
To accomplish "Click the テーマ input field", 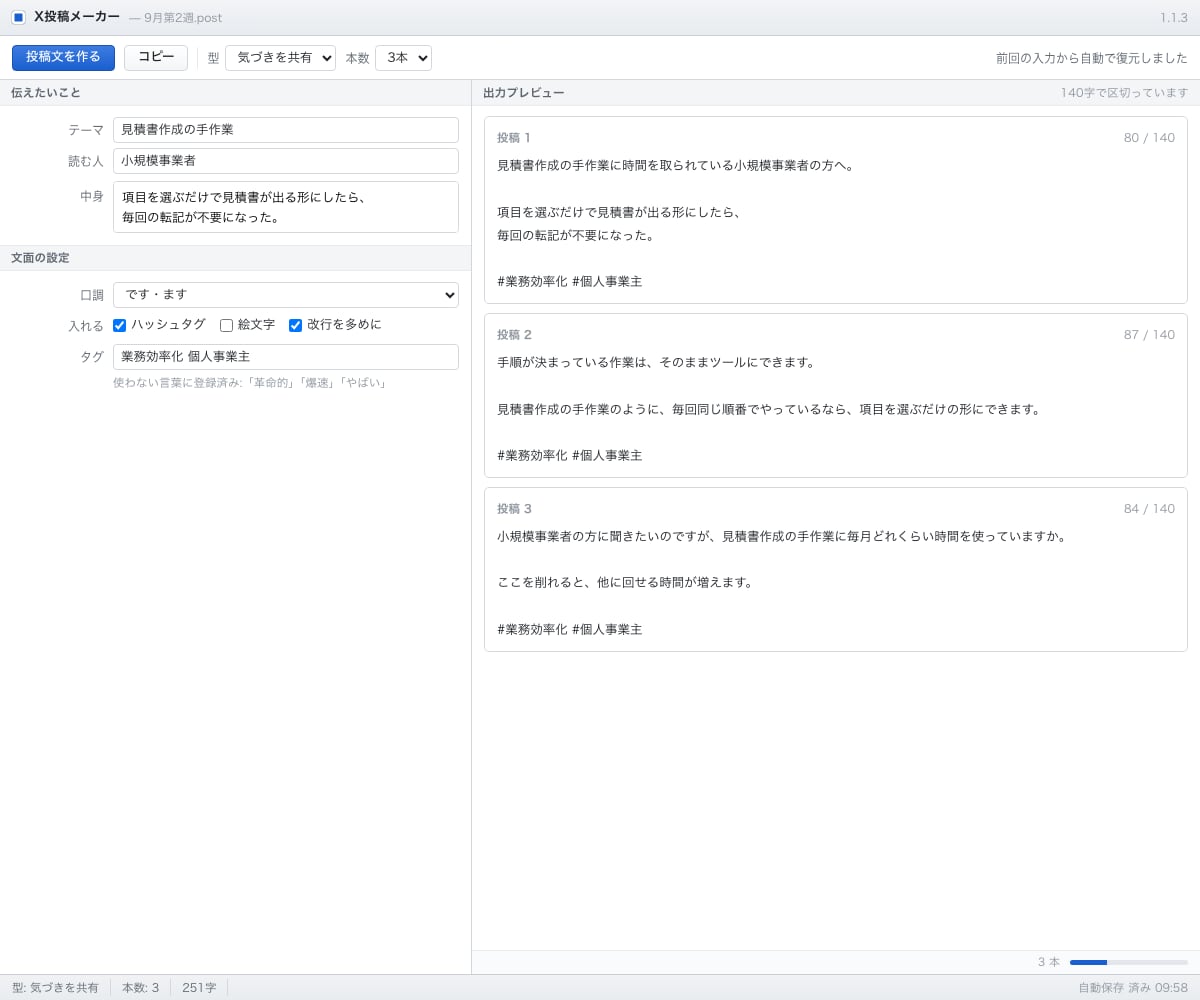I will [286, 130].
